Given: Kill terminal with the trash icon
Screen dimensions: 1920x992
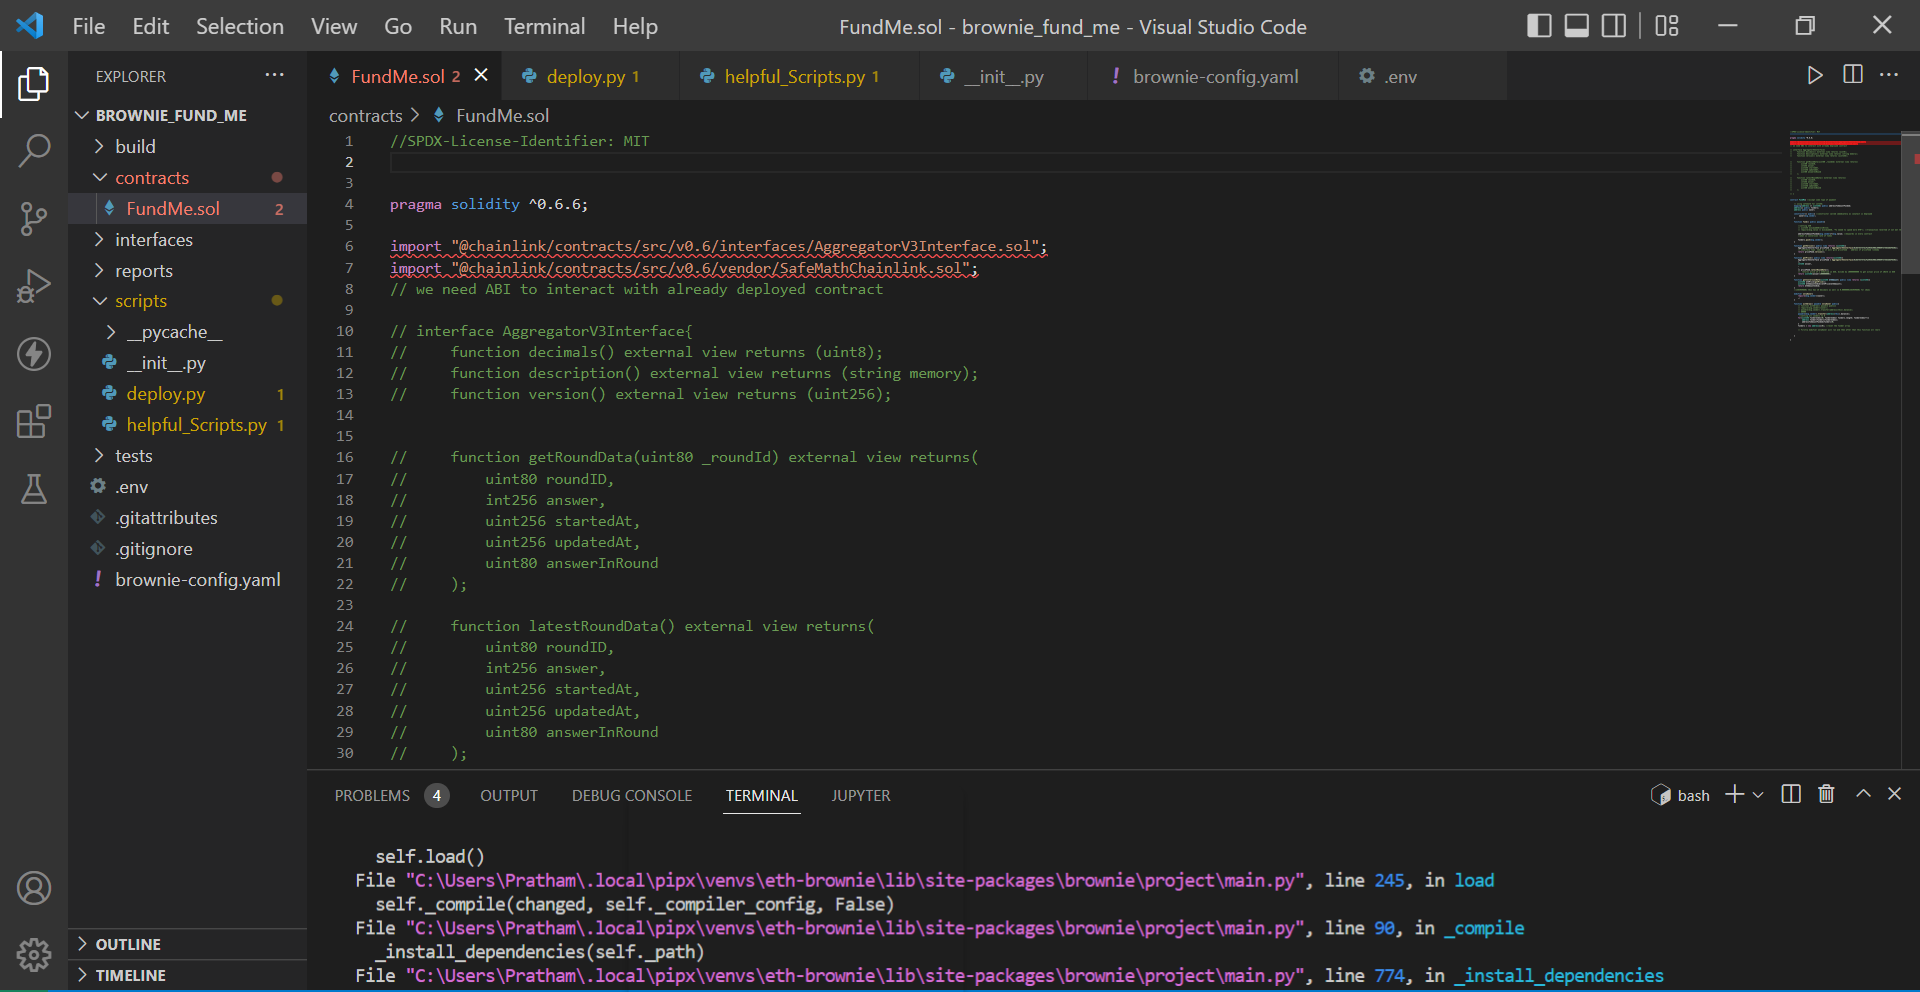Looking at the screenshot, I should pyautogui.click(x=1826, y=794).
